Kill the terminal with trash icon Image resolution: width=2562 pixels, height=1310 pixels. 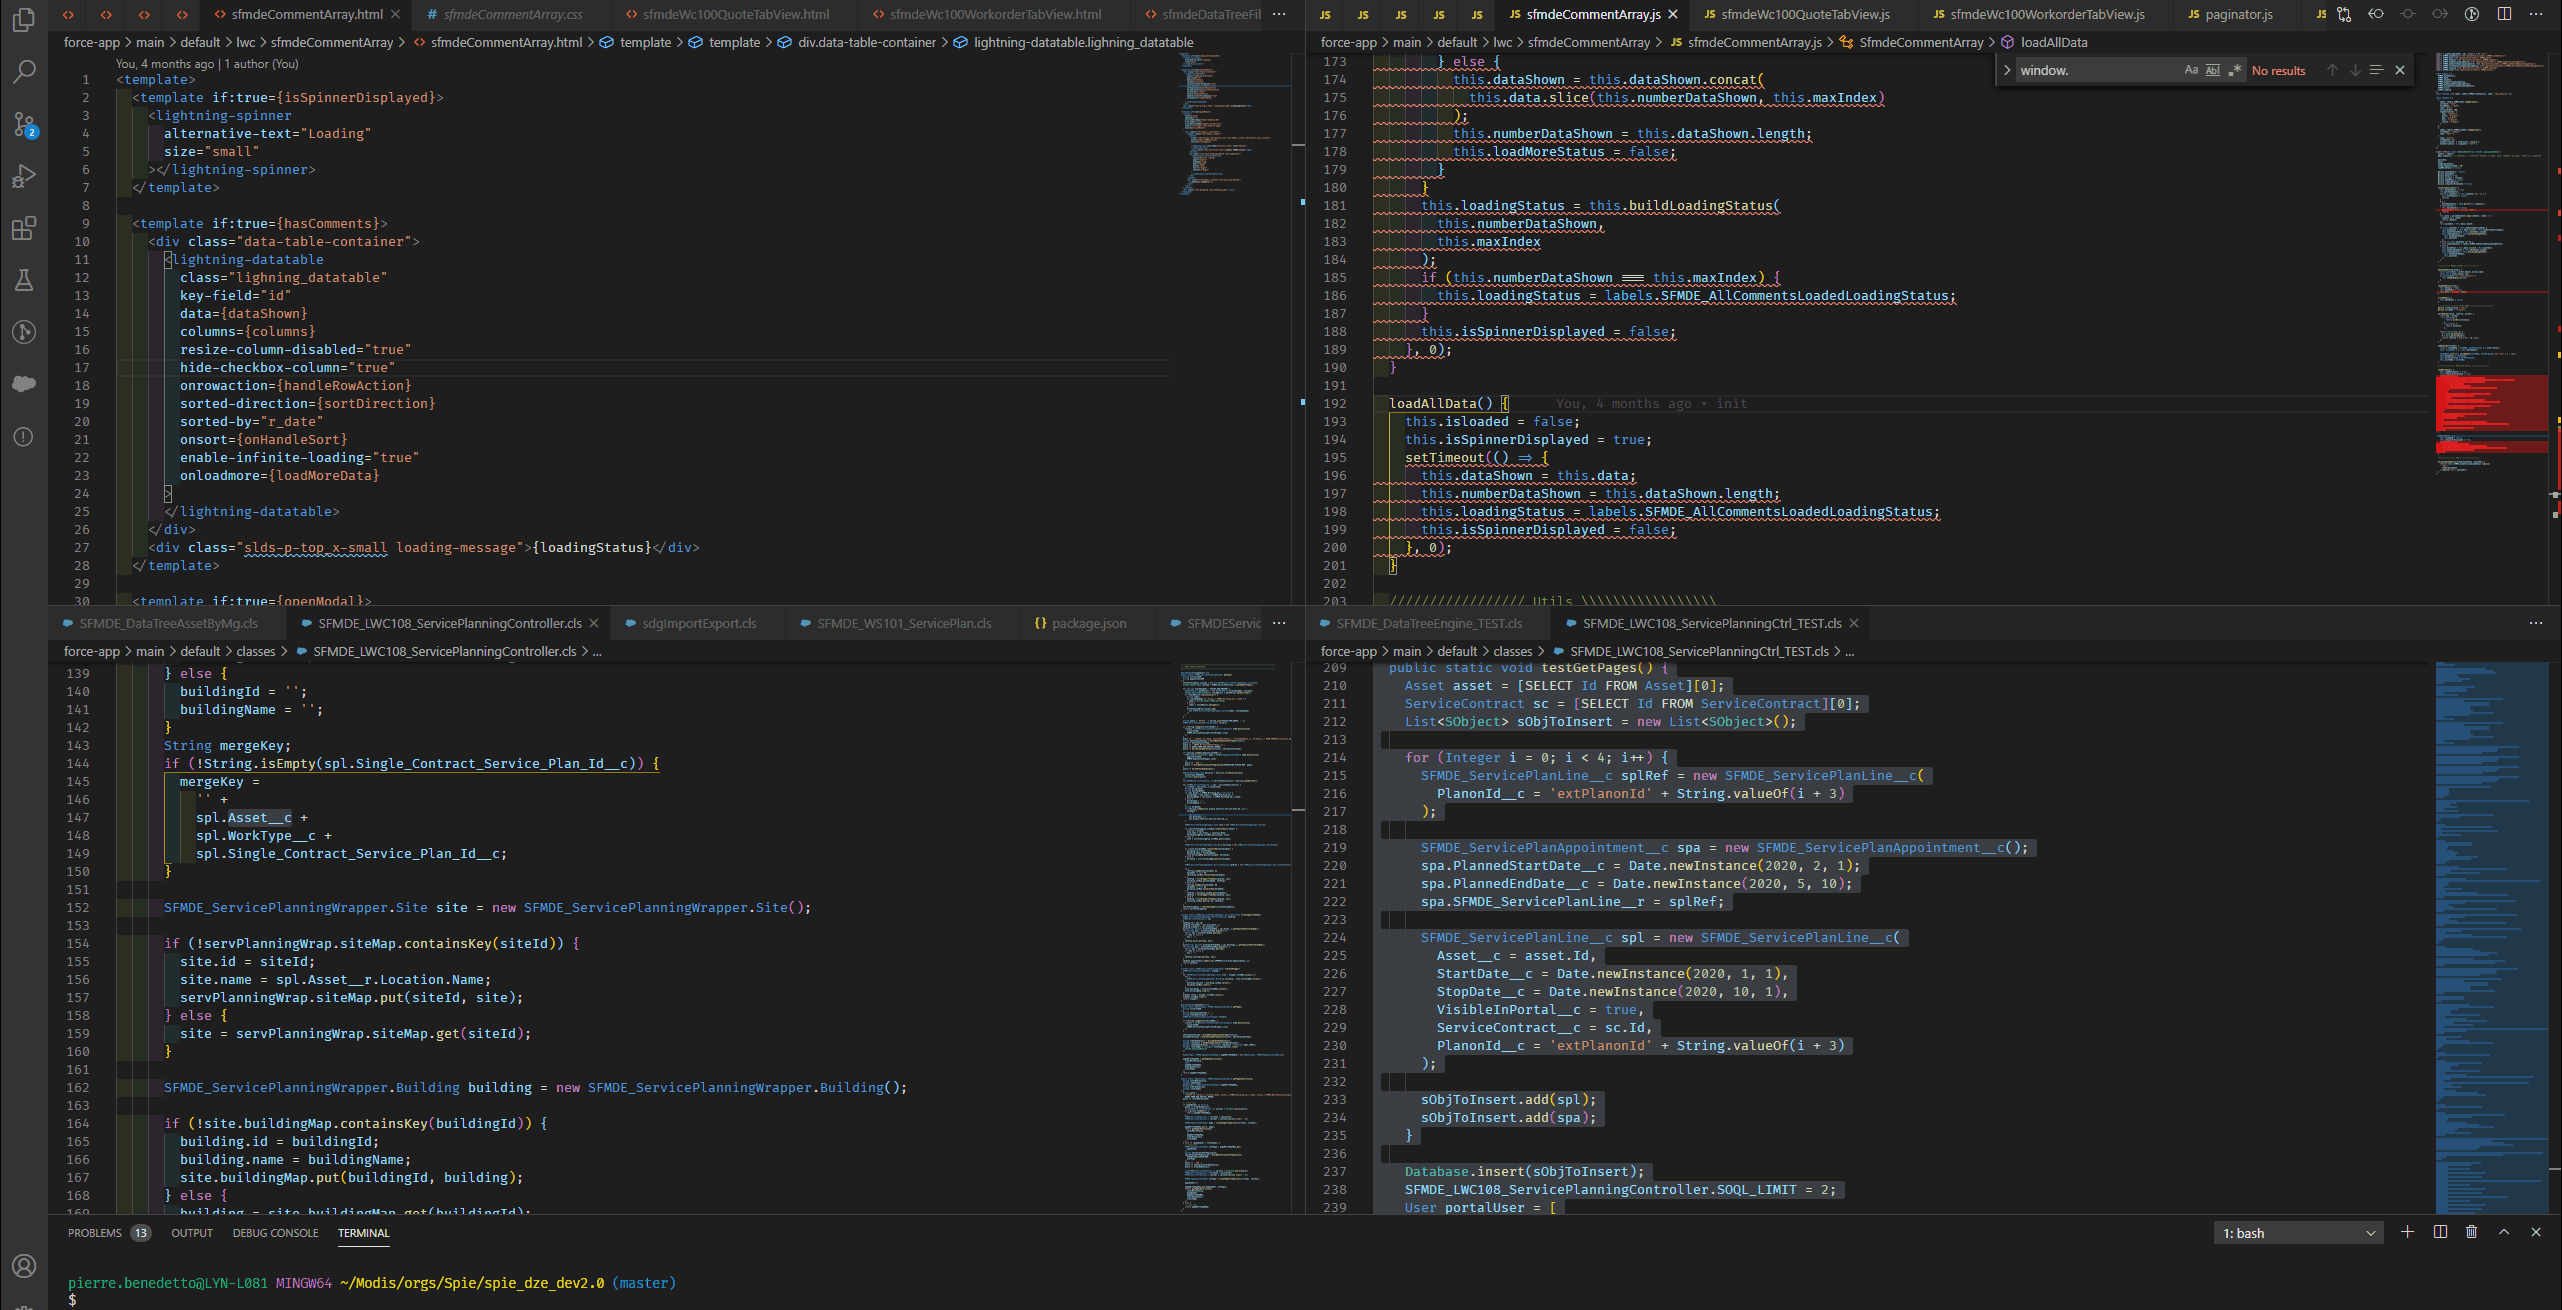coord(2472,1232)
